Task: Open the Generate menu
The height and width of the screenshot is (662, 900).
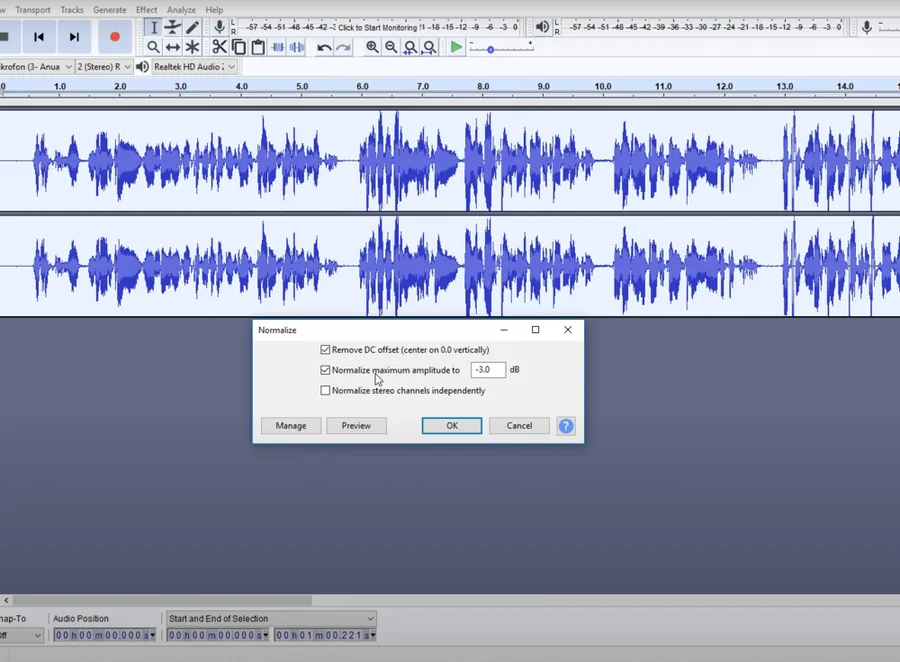Action: pos(110,10)
